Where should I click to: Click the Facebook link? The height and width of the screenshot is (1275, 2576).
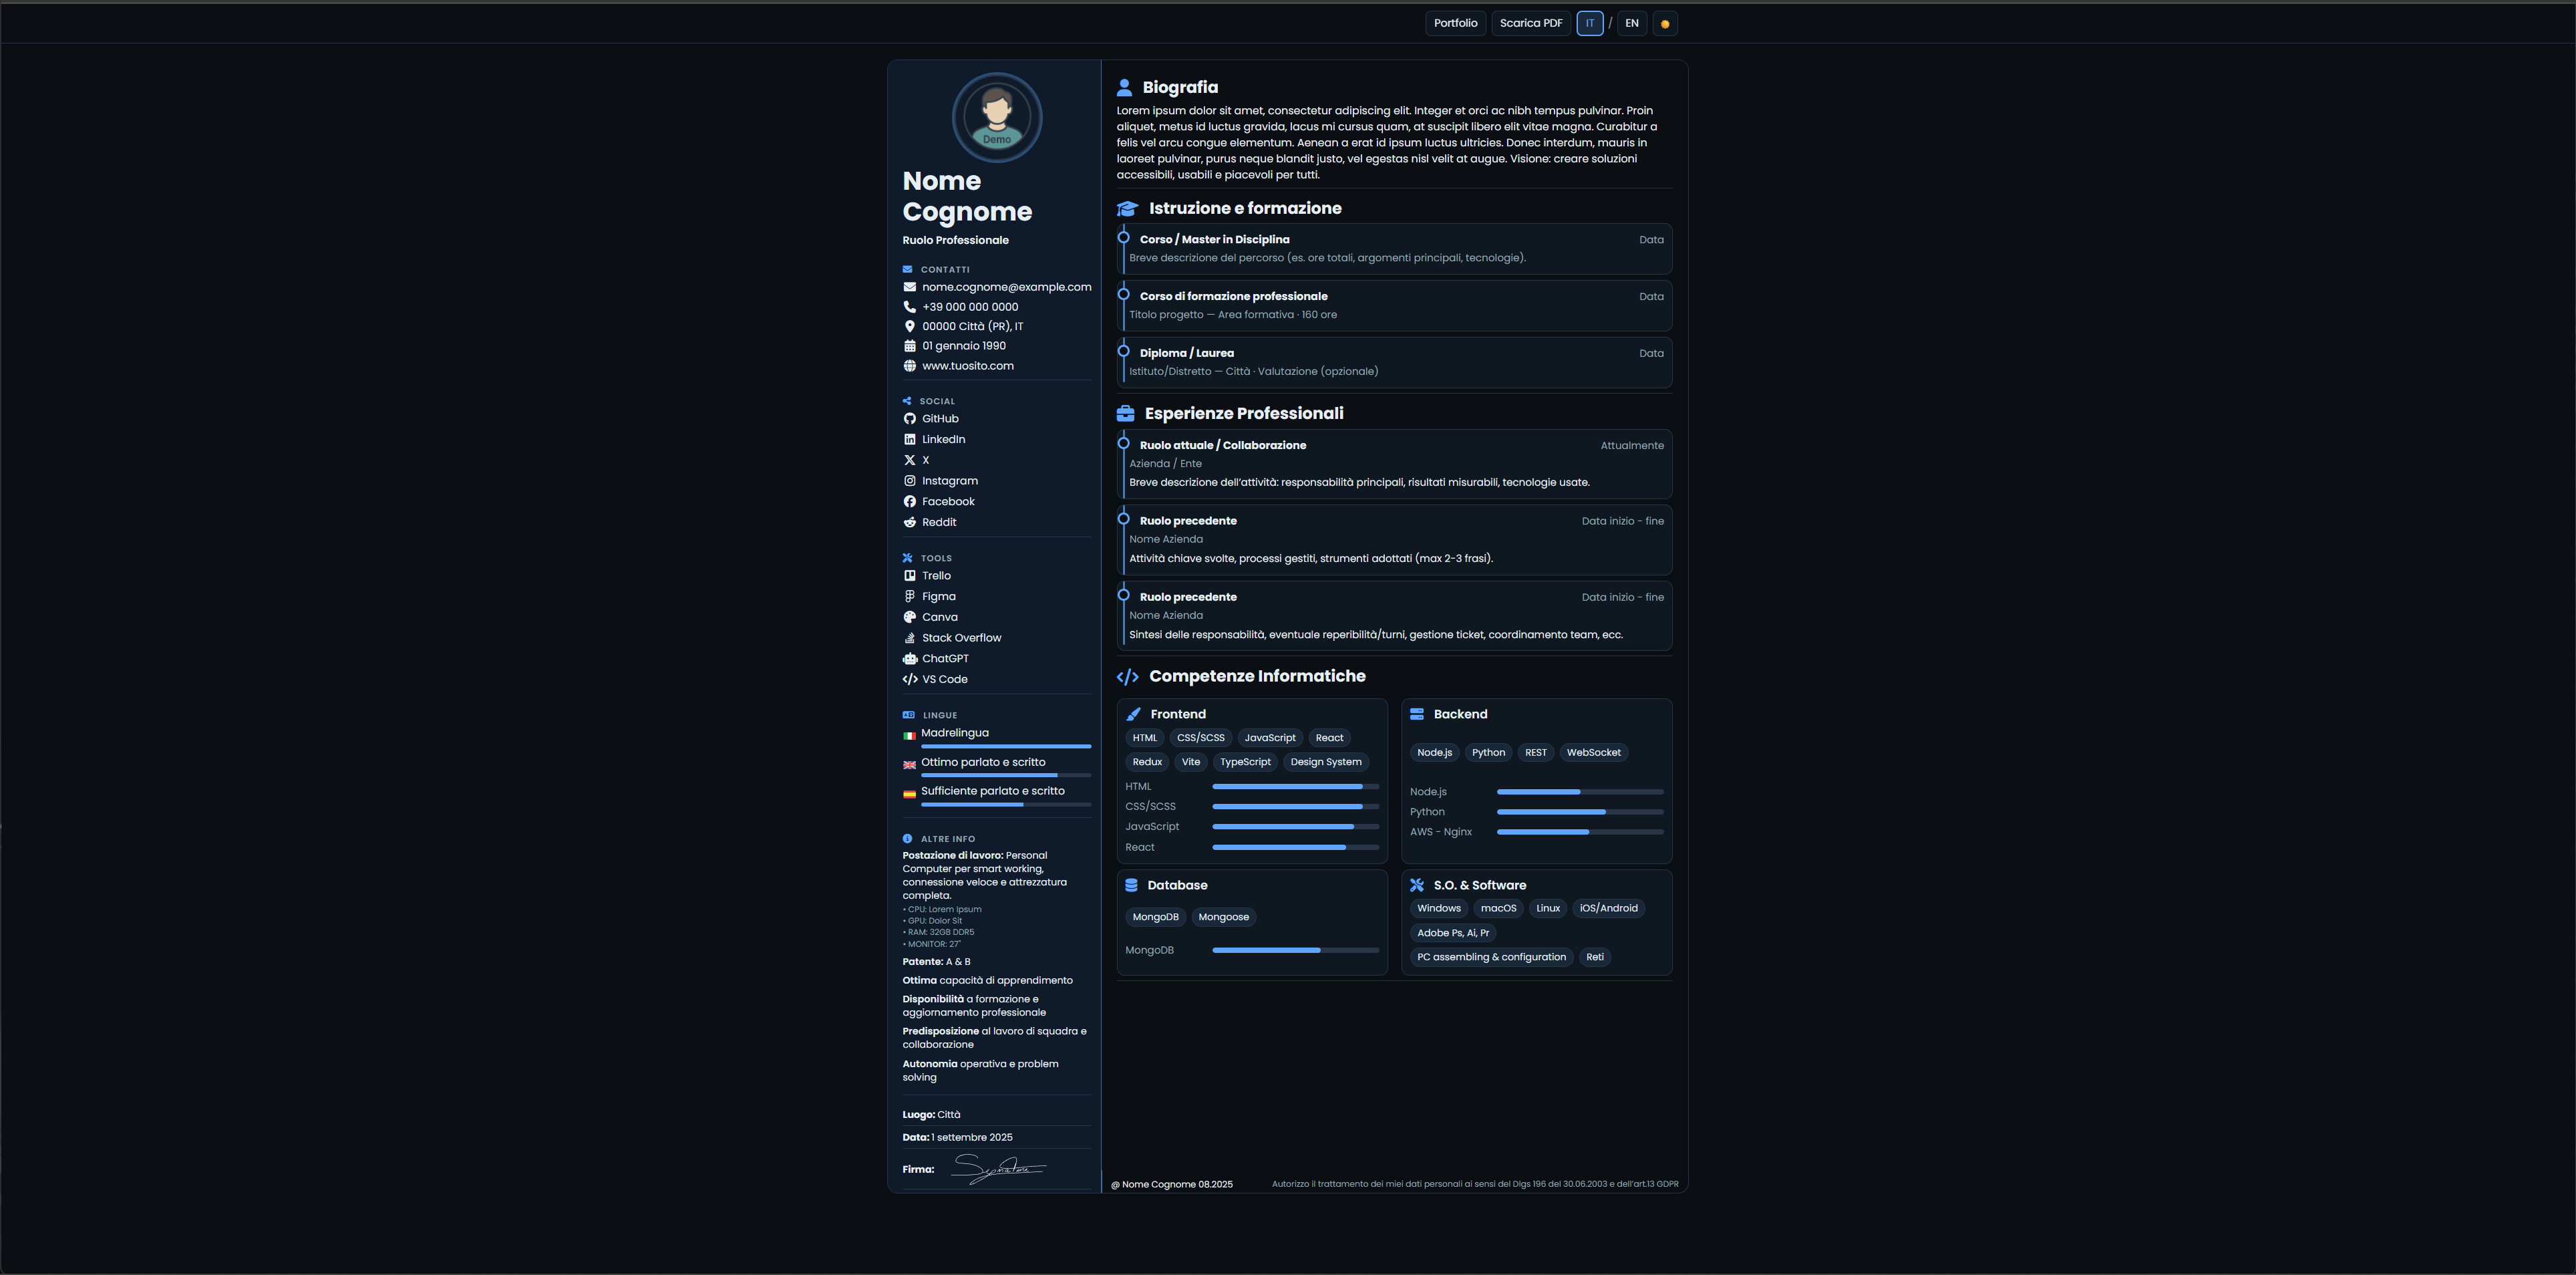pyautogui.click(x=947, y=502)
